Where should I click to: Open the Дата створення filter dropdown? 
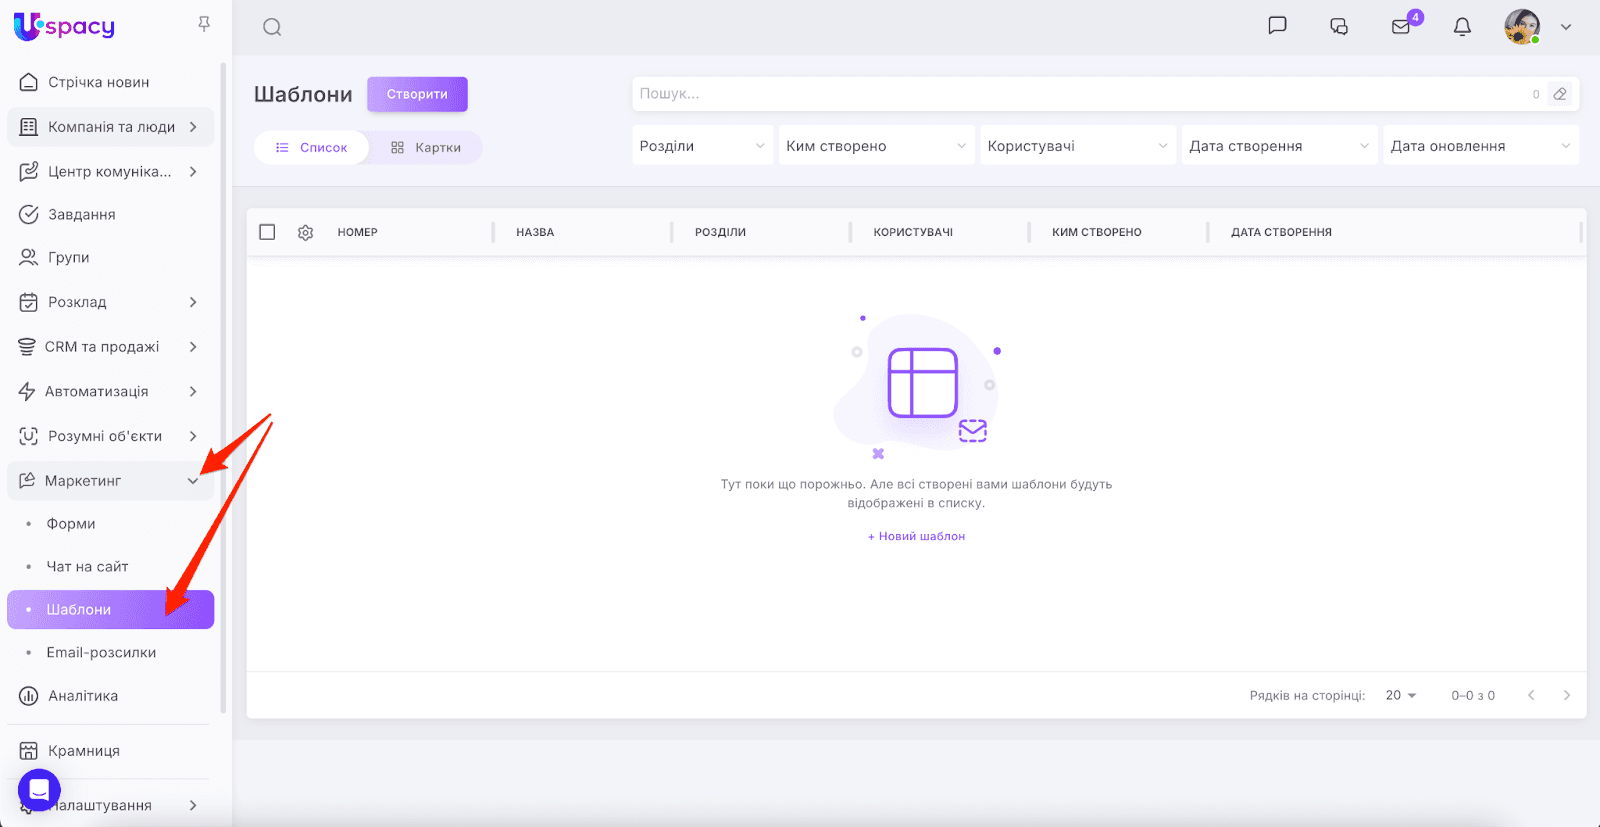1278,146
